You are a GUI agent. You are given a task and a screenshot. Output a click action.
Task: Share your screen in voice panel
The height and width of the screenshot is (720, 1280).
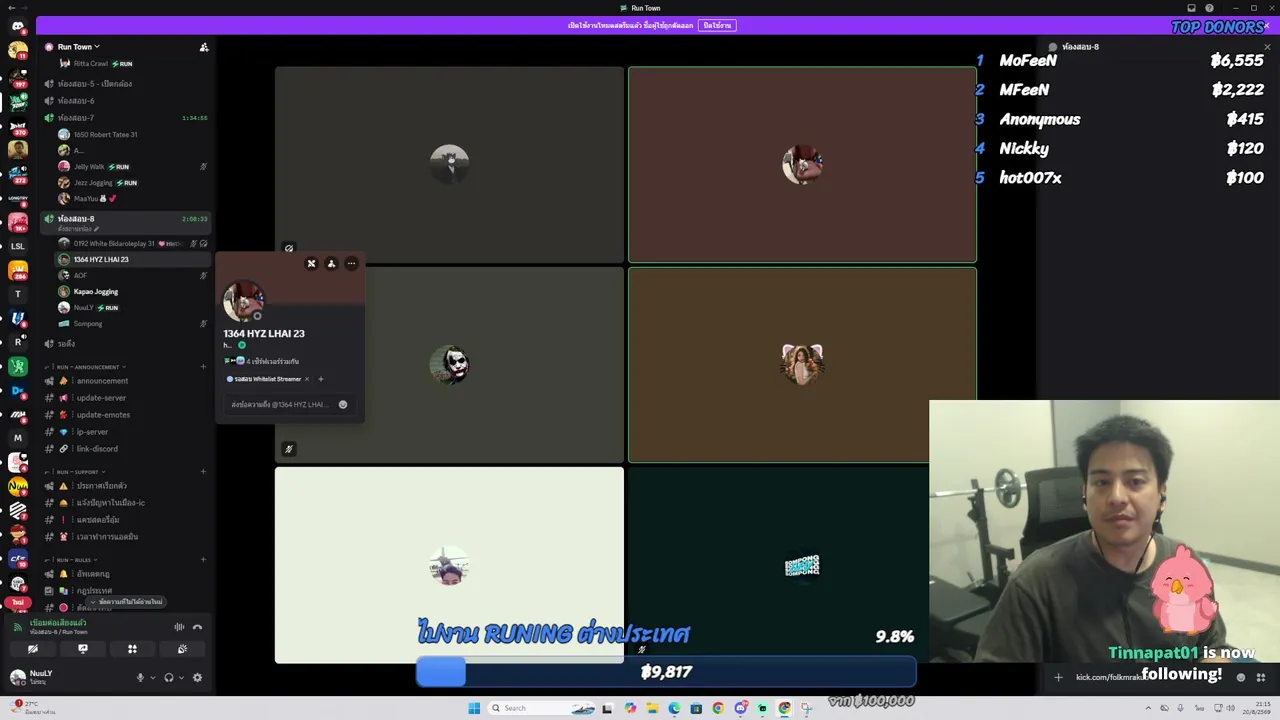tap(83, 649)
